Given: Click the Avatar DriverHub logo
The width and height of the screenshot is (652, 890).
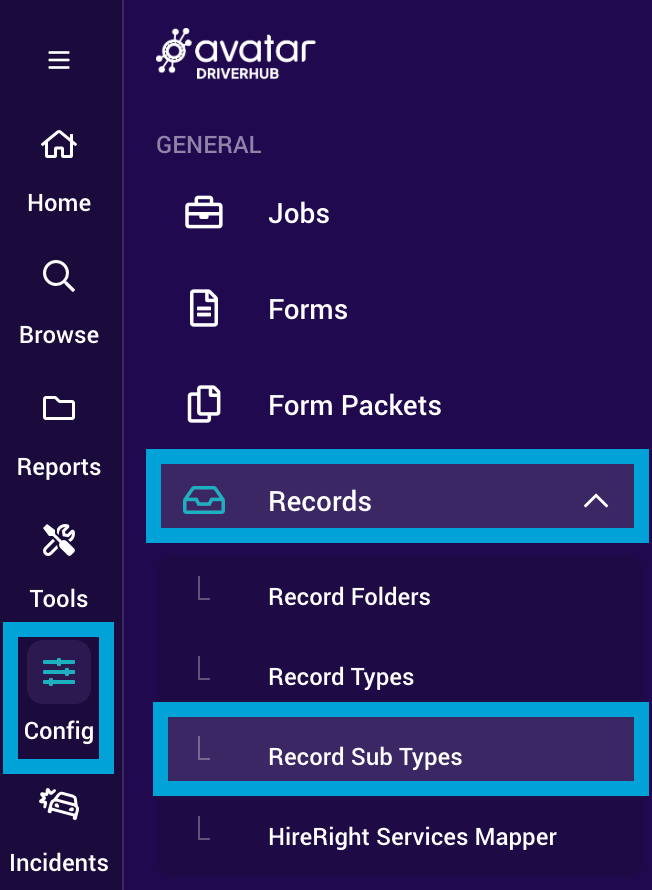Looking at the screenshot, I should point(236,53).
